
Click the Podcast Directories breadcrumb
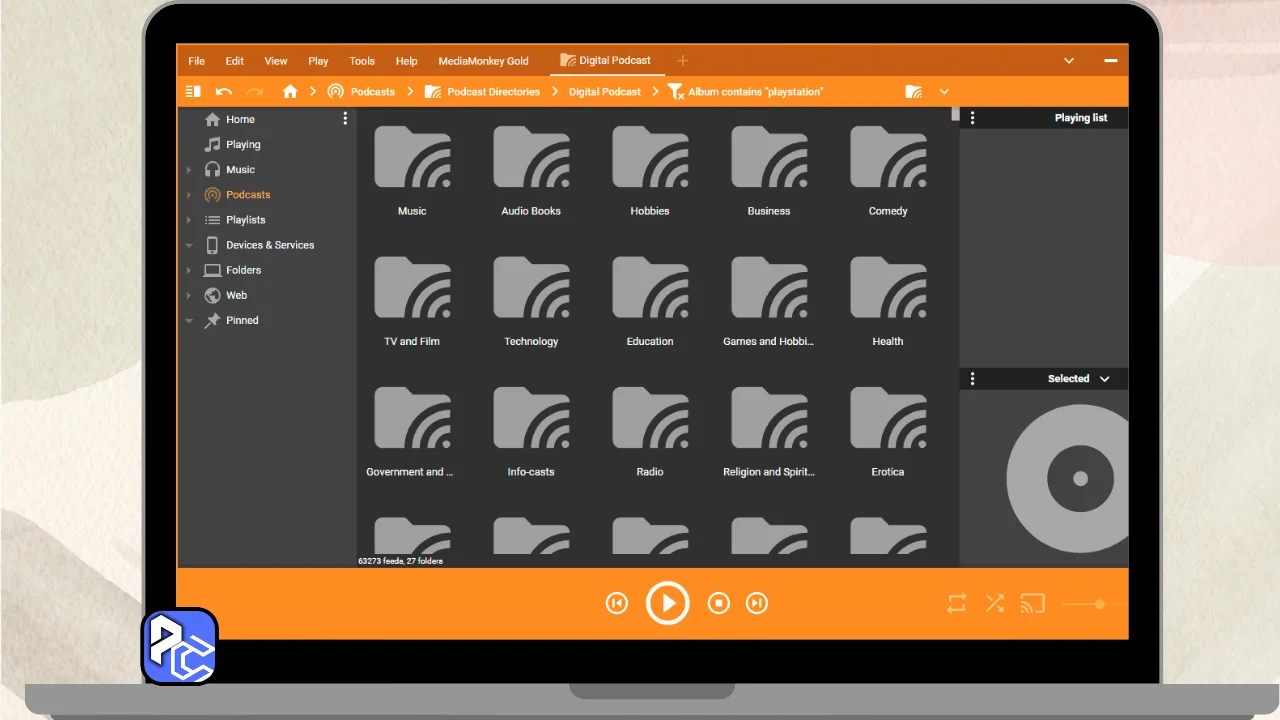point(493,91)
